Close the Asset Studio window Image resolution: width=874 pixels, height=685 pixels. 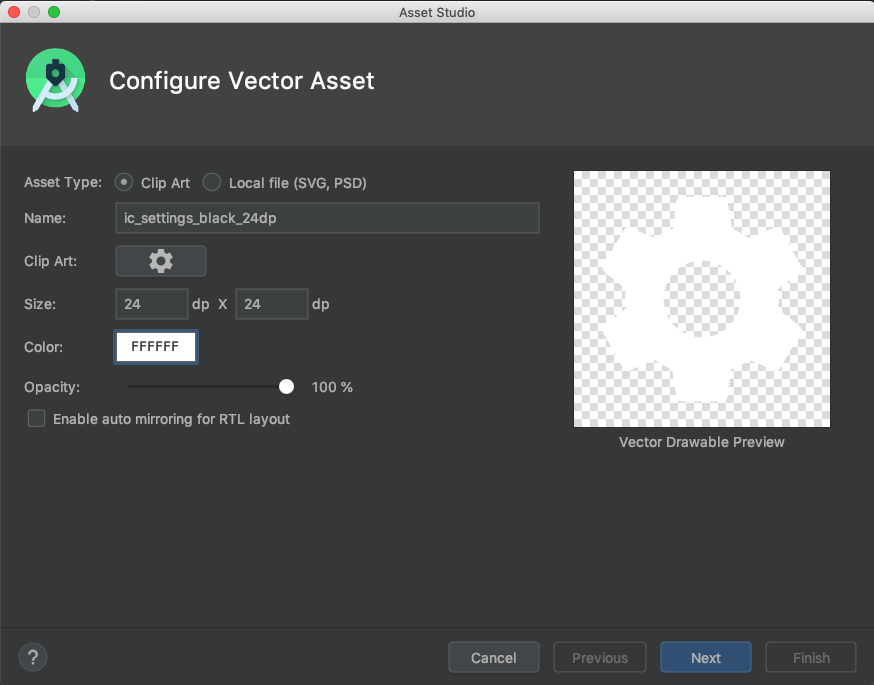(14, 12)
